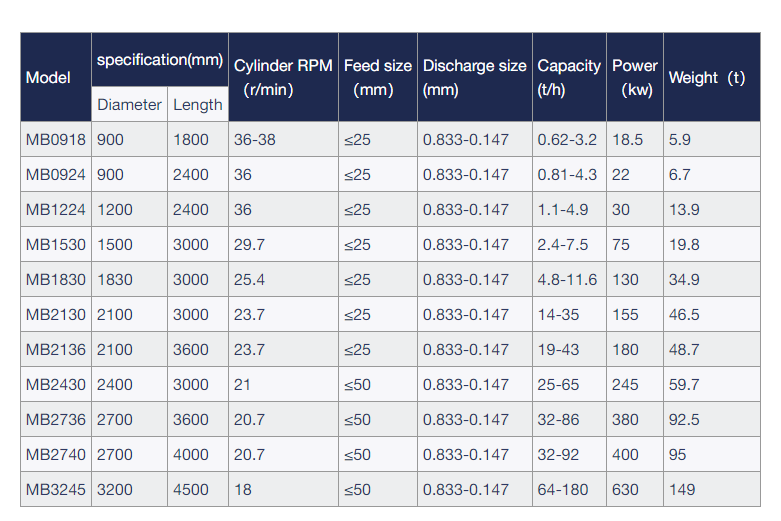Click power value 380

coord(635,419)
